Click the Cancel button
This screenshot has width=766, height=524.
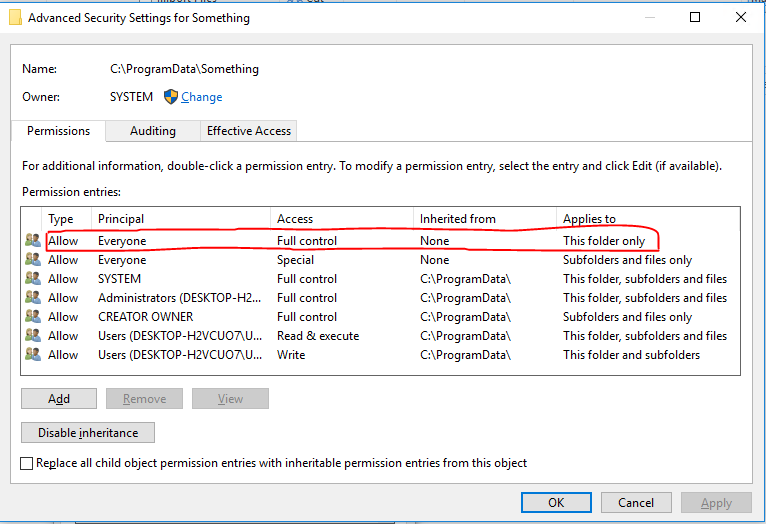[x=636, y=503]
